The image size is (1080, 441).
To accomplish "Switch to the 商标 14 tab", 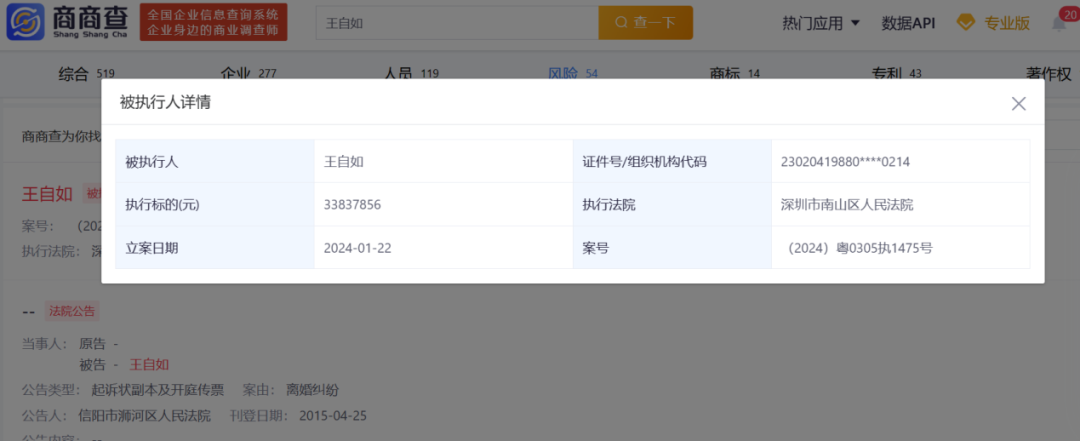I will [734, 74].
